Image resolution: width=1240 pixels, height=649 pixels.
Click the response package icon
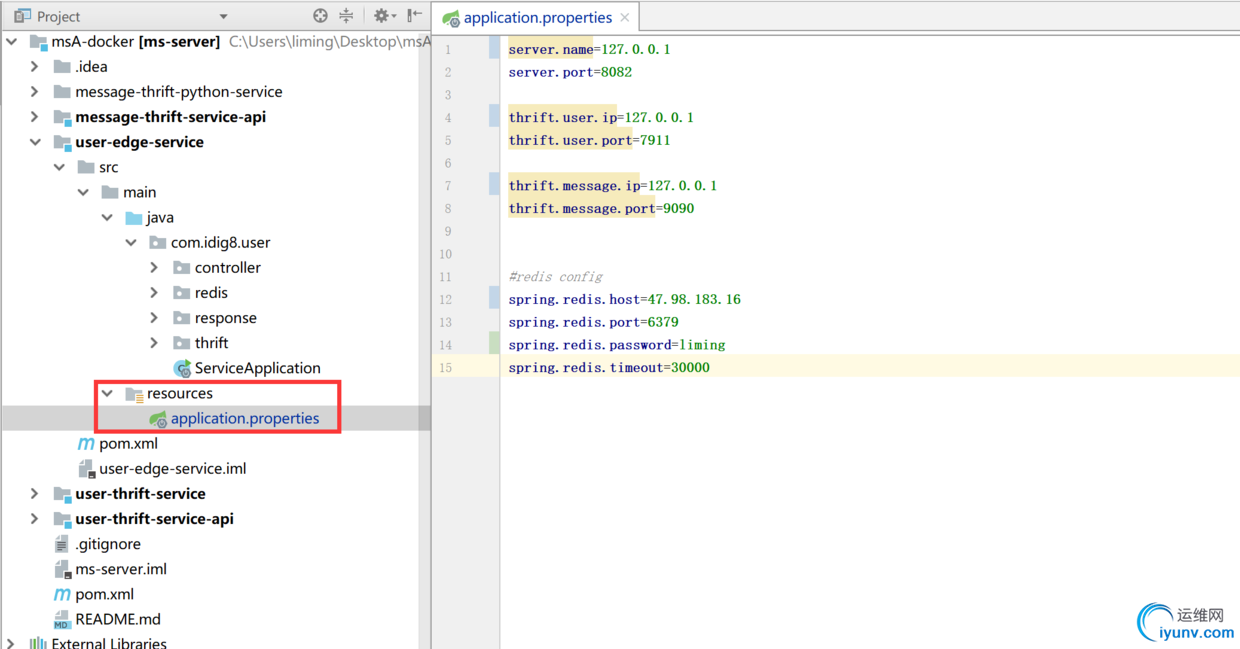(182, 318)
